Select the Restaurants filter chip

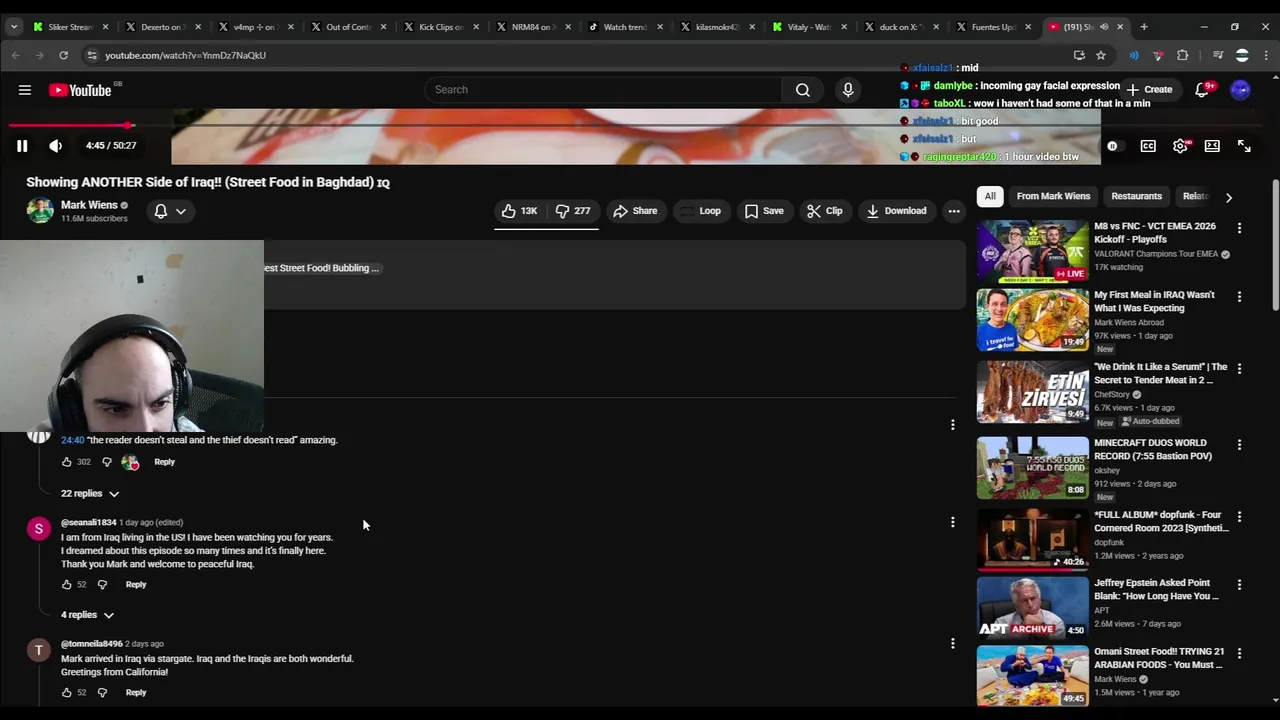tap(1136, 196)
